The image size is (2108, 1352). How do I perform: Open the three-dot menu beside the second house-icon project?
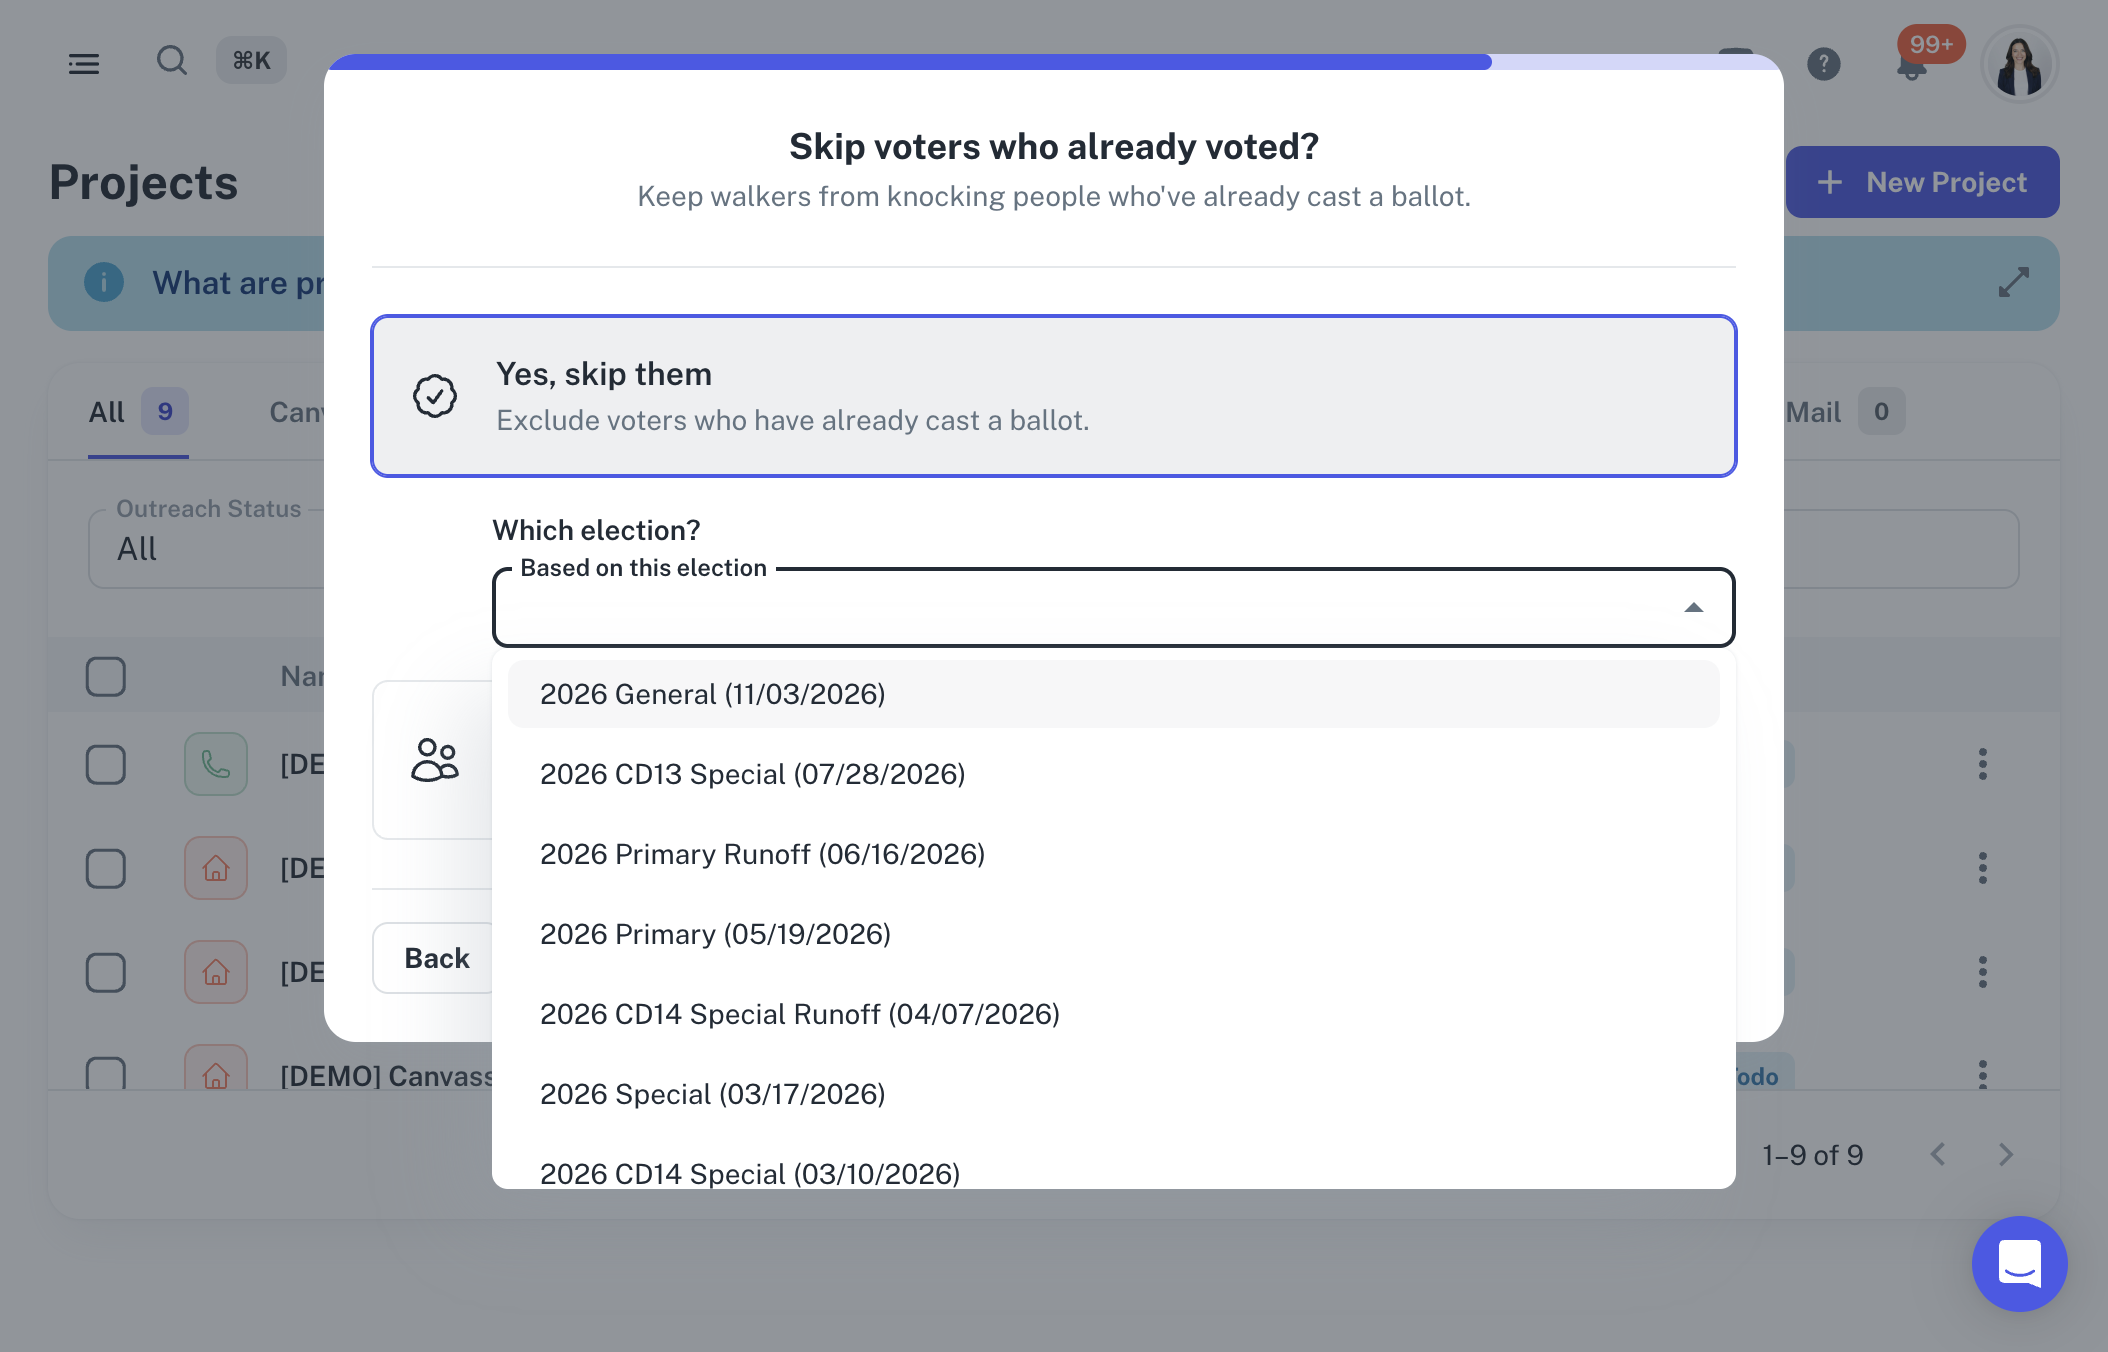tap(1982, 973)
